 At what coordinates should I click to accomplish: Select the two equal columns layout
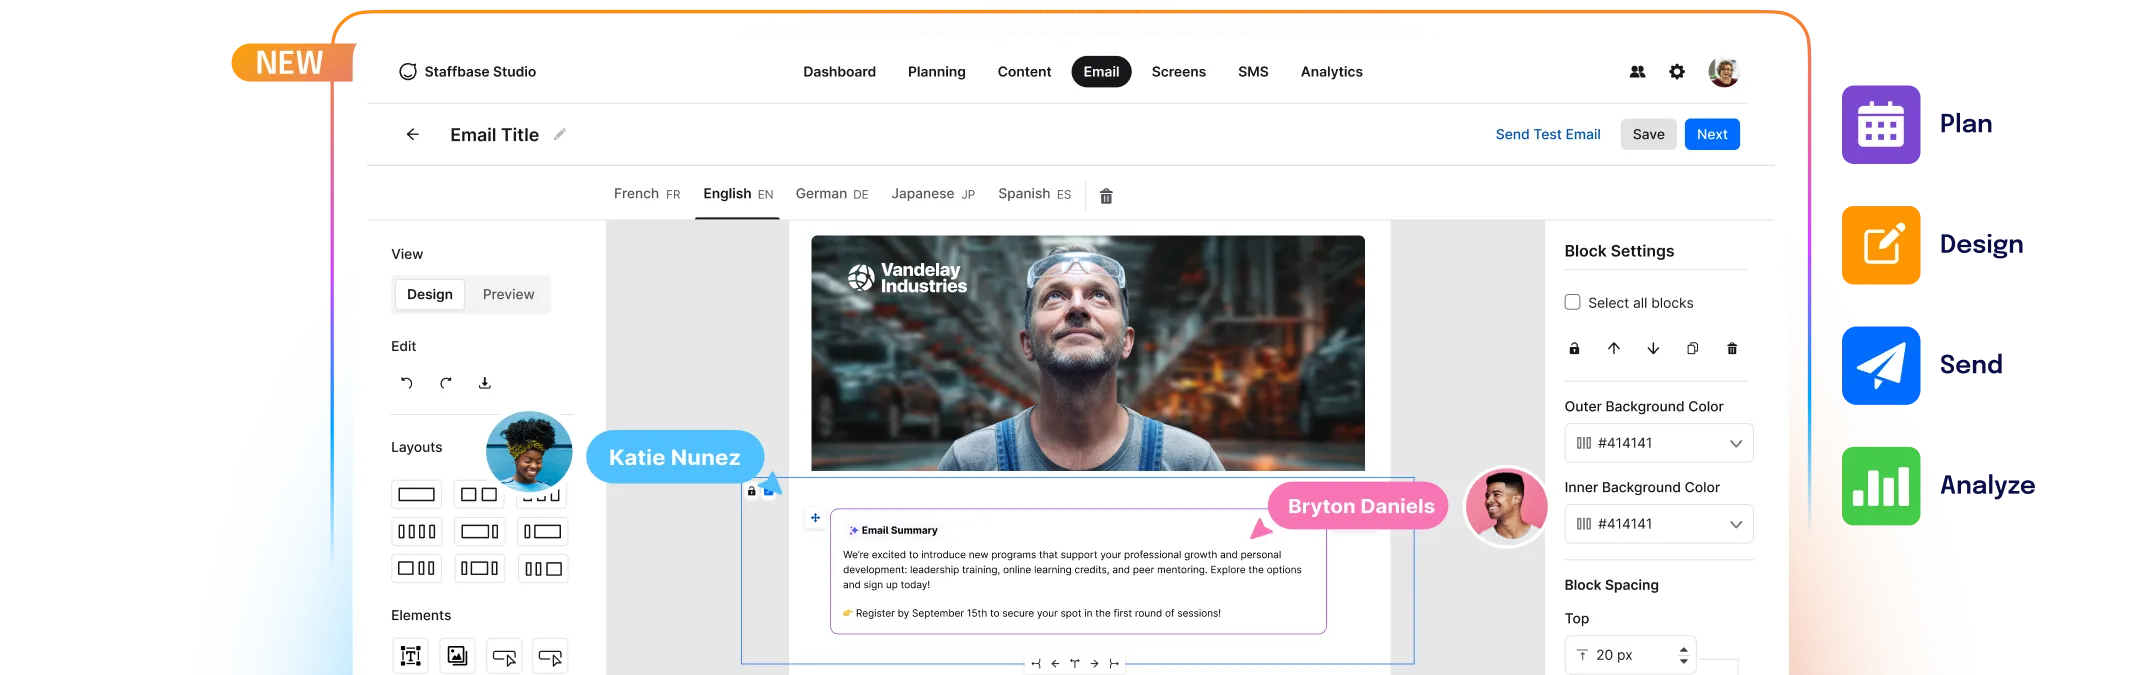click(479, 494)
